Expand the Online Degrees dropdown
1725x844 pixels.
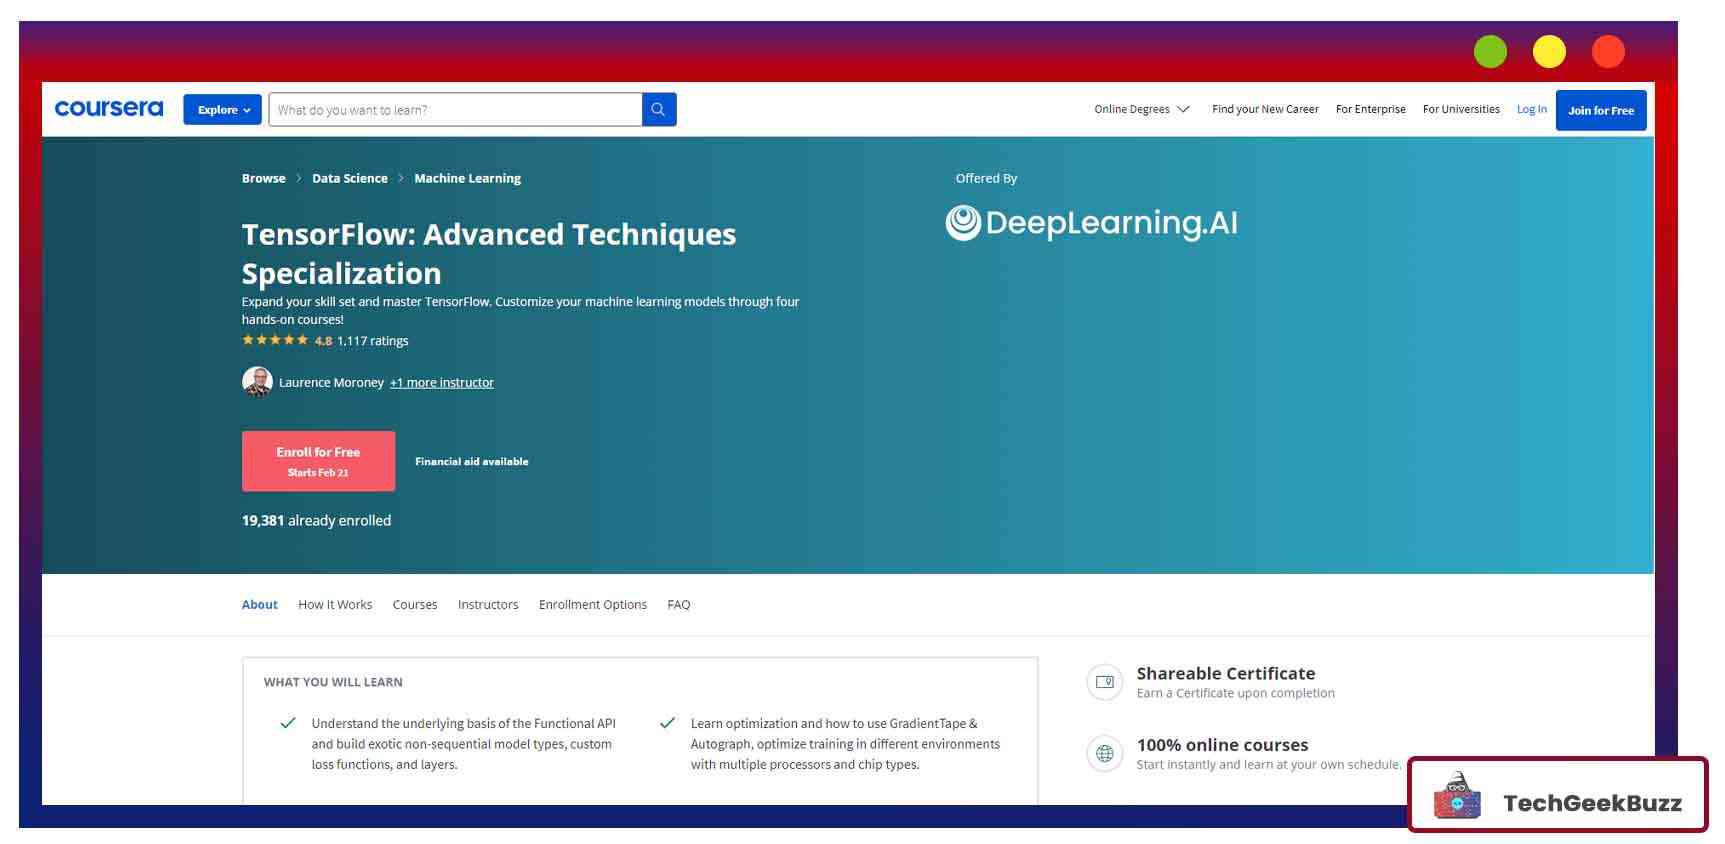(x=1141, y=110)
